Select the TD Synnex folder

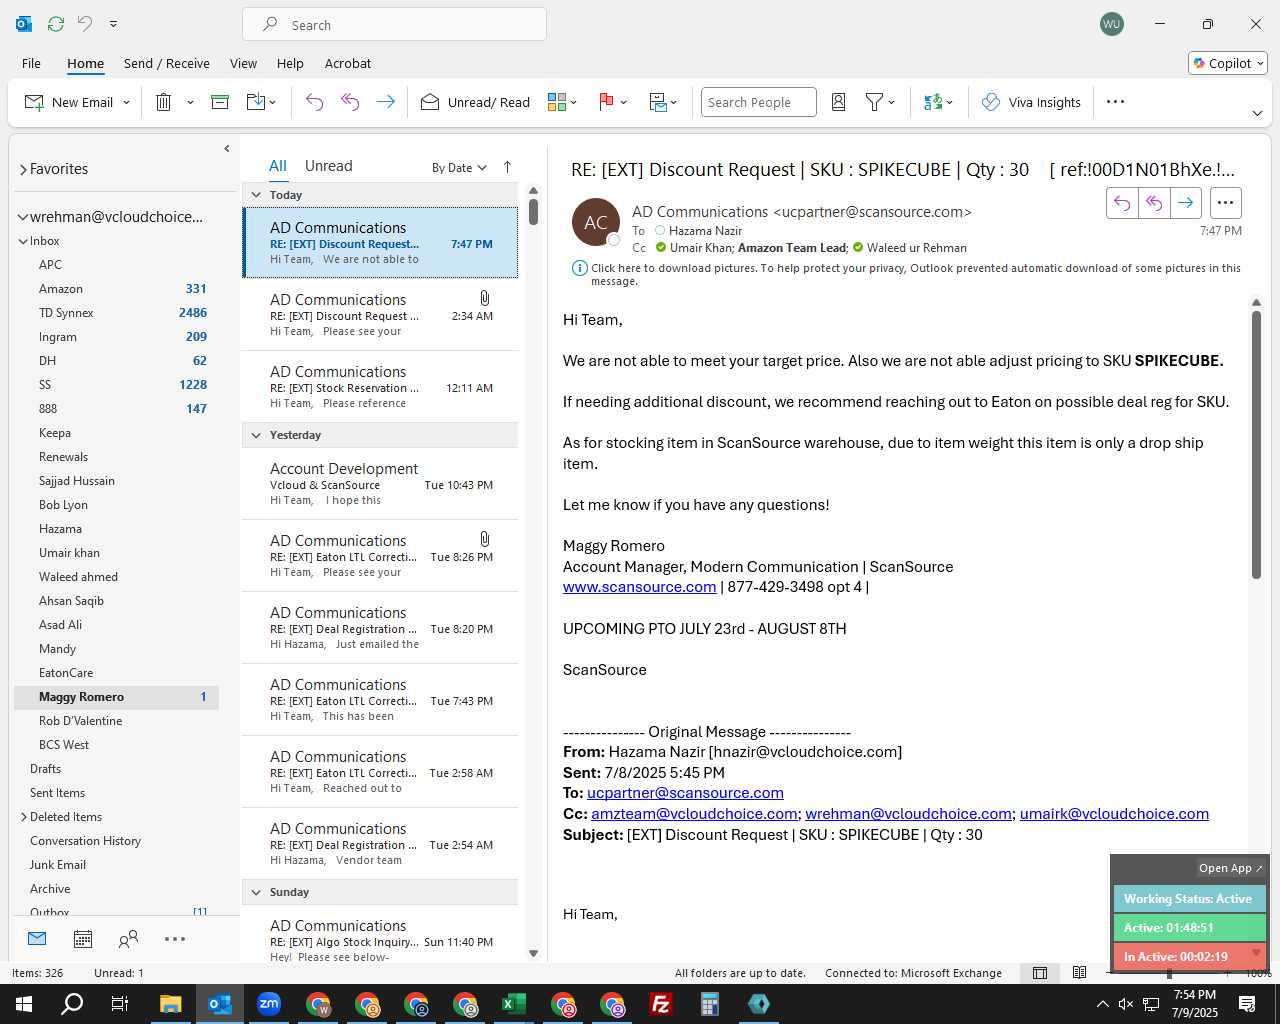coord(116,313)
